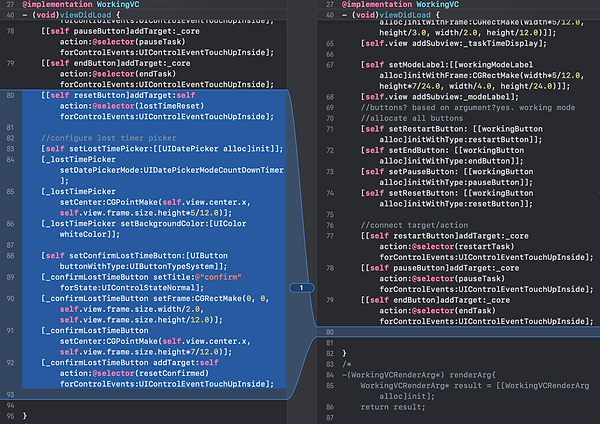Click line number 76 in the gutter
Viewport: 600px width, 424px height.
tap(330, 226)
